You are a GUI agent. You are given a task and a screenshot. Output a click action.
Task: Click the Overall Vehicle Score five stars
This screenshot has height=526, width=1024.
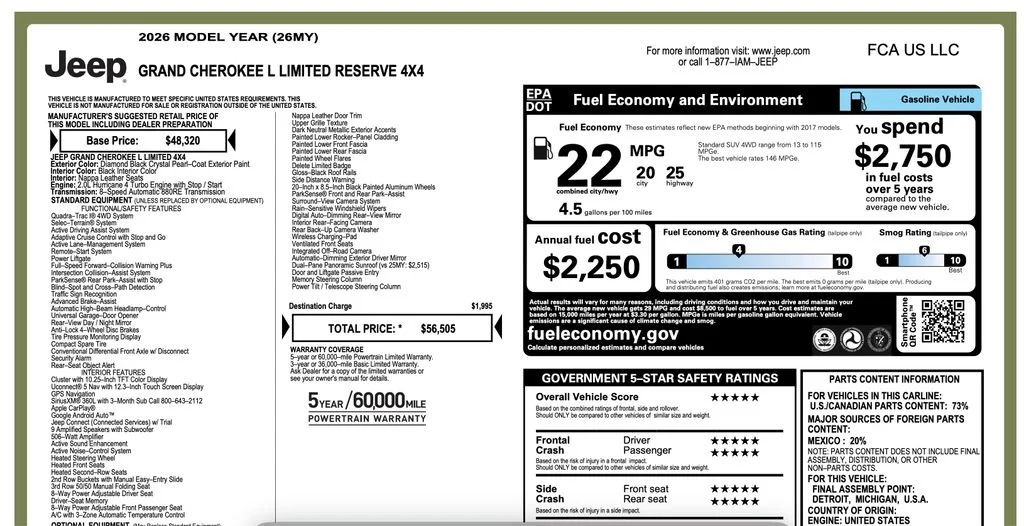point(735,397)
